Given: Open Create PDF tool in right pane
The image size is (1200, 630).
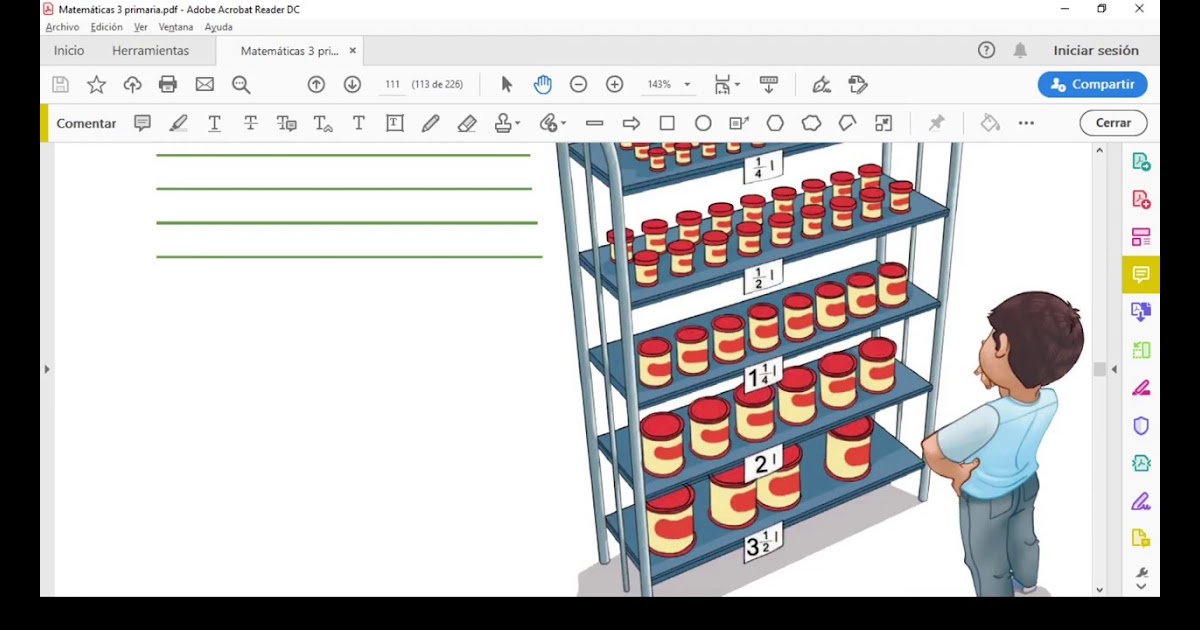Looking at the screenshot, I should 1141,199.
